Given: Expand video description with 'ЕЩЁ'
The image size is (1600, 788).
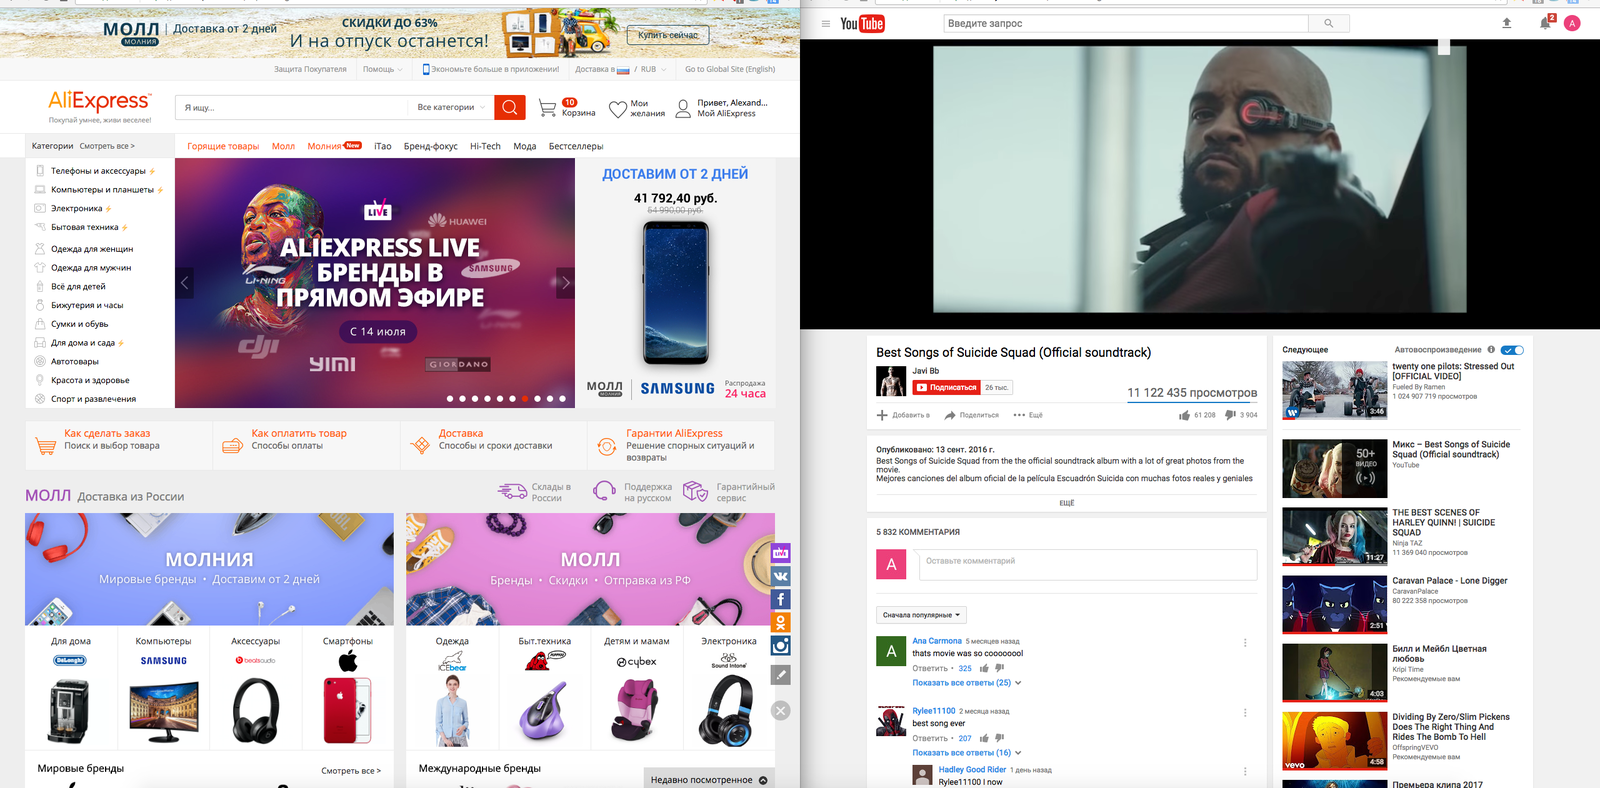Looking at the screenshot, I should (x=1067, y=503).
